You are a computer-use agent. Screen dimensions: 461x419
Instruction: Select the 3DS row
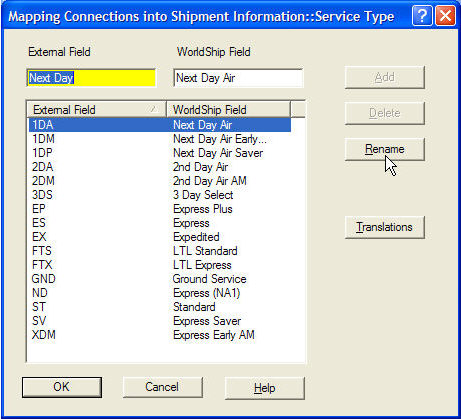click(x=160, y=195)
